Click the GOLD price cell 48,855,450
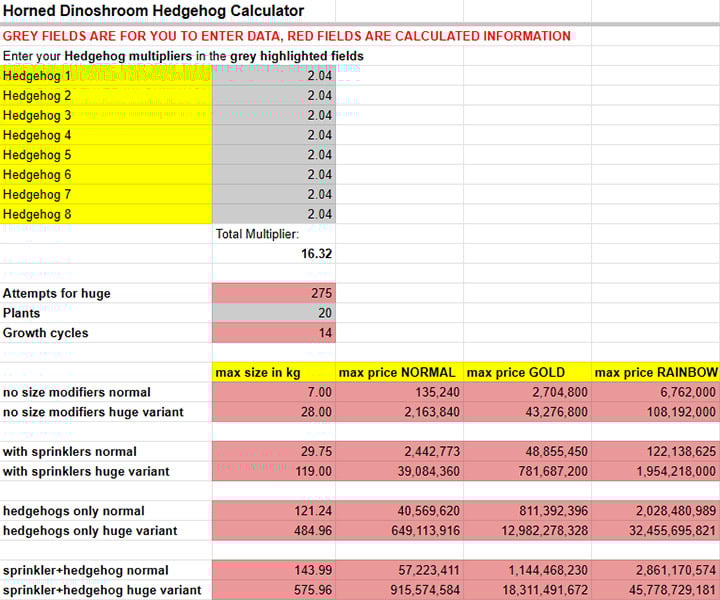The height and width of the screenshot is (600, 720). click(x=528, y=451)
